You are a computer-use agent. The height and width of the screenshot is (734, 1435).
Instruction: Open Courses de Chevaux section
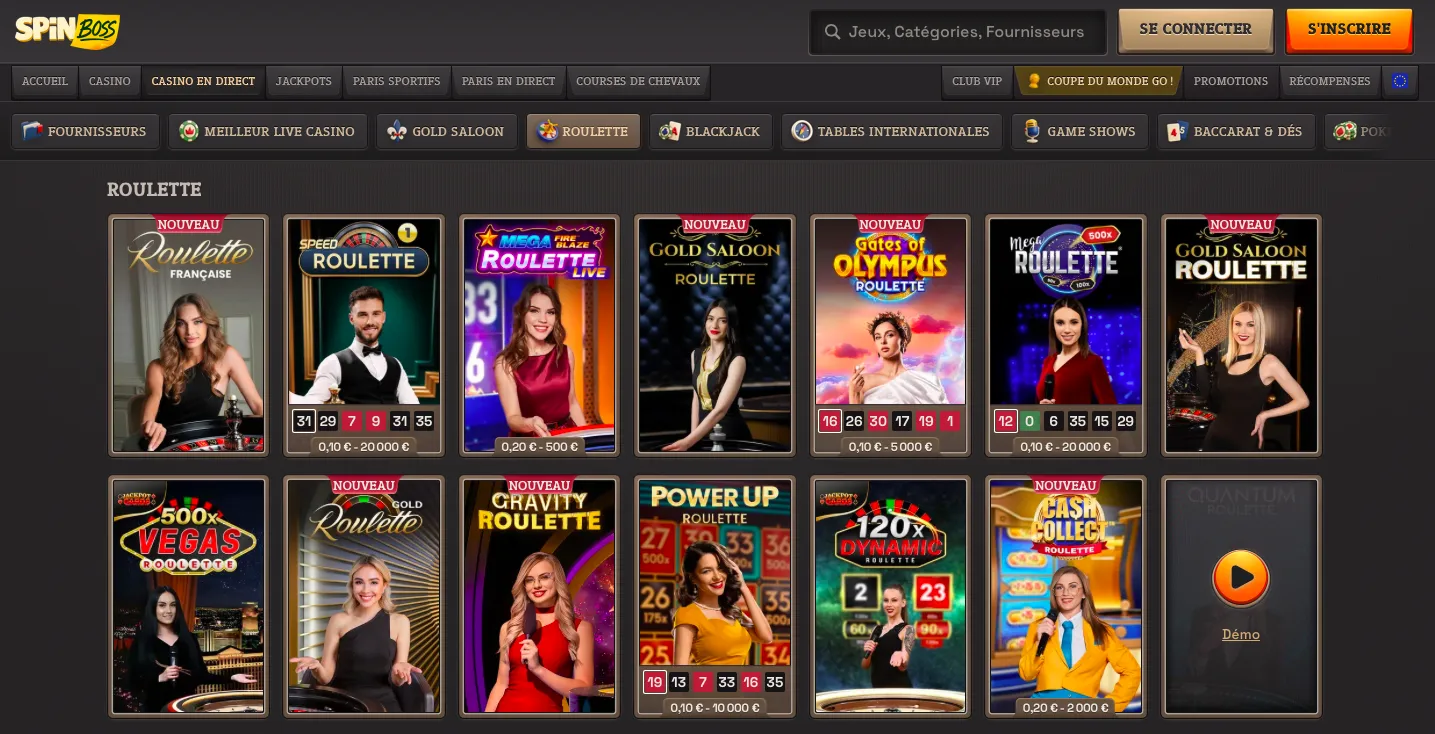pyautogui.click(x=638, y=81)
